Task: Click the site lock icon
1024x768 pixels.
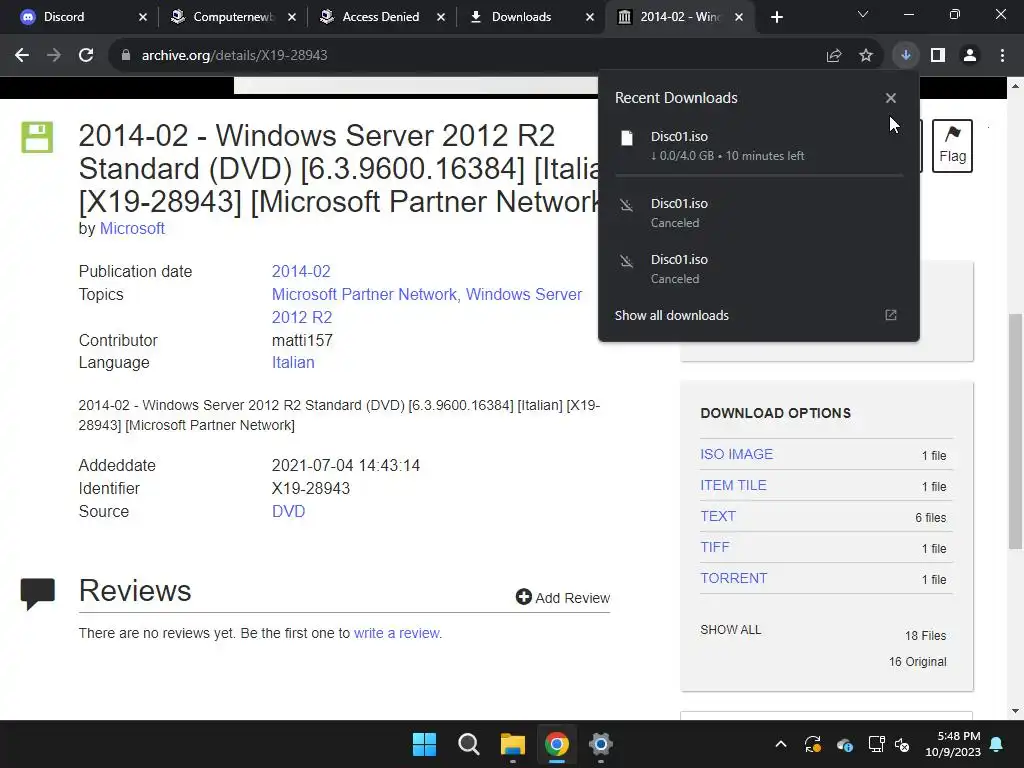Action: coord(125,56)
